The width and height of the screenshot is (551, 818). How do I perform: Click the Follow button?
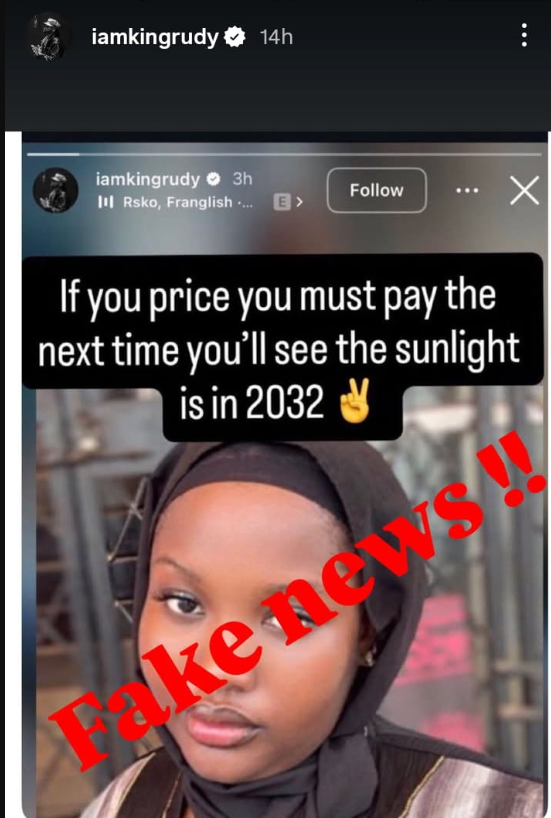tap(376, 190)
